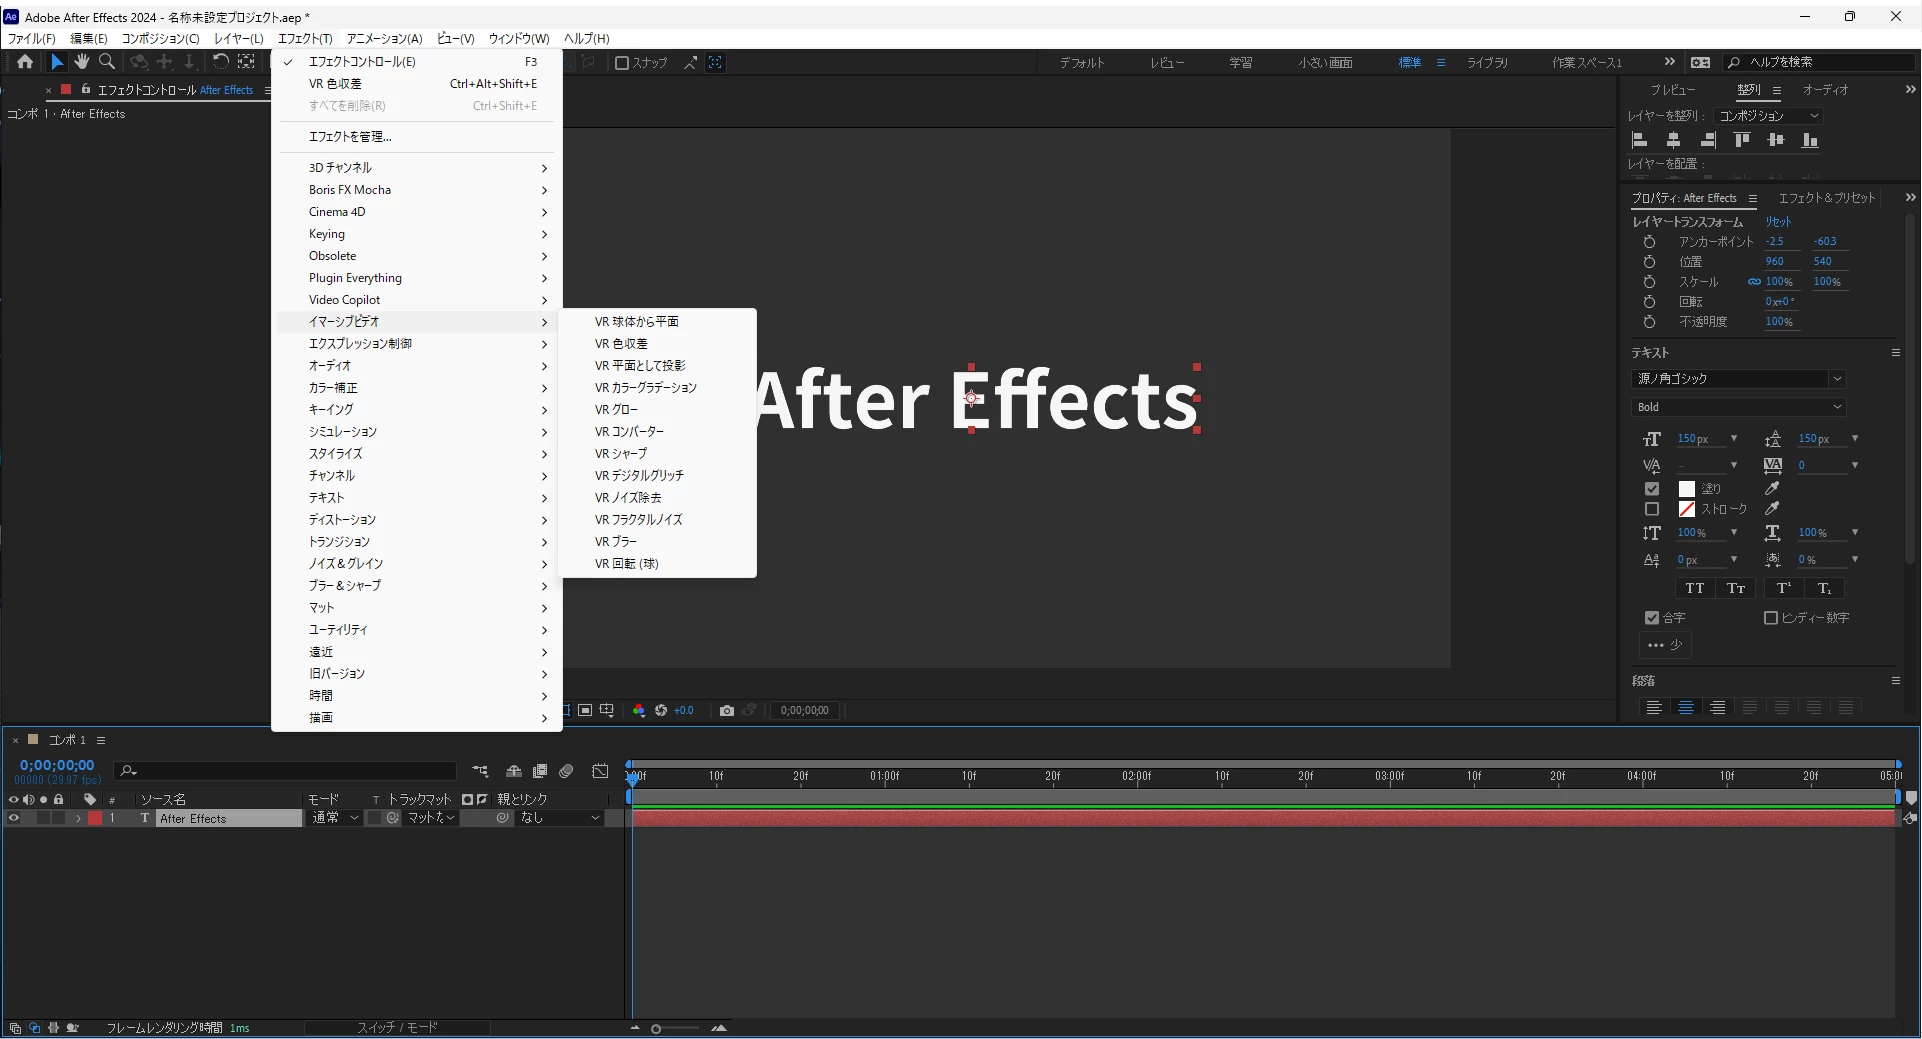The height and width of the screenshot is (1039, 1922).
Task: Select the Selection arrow tool
Action: pyautogui.click(x=57, y=62)
